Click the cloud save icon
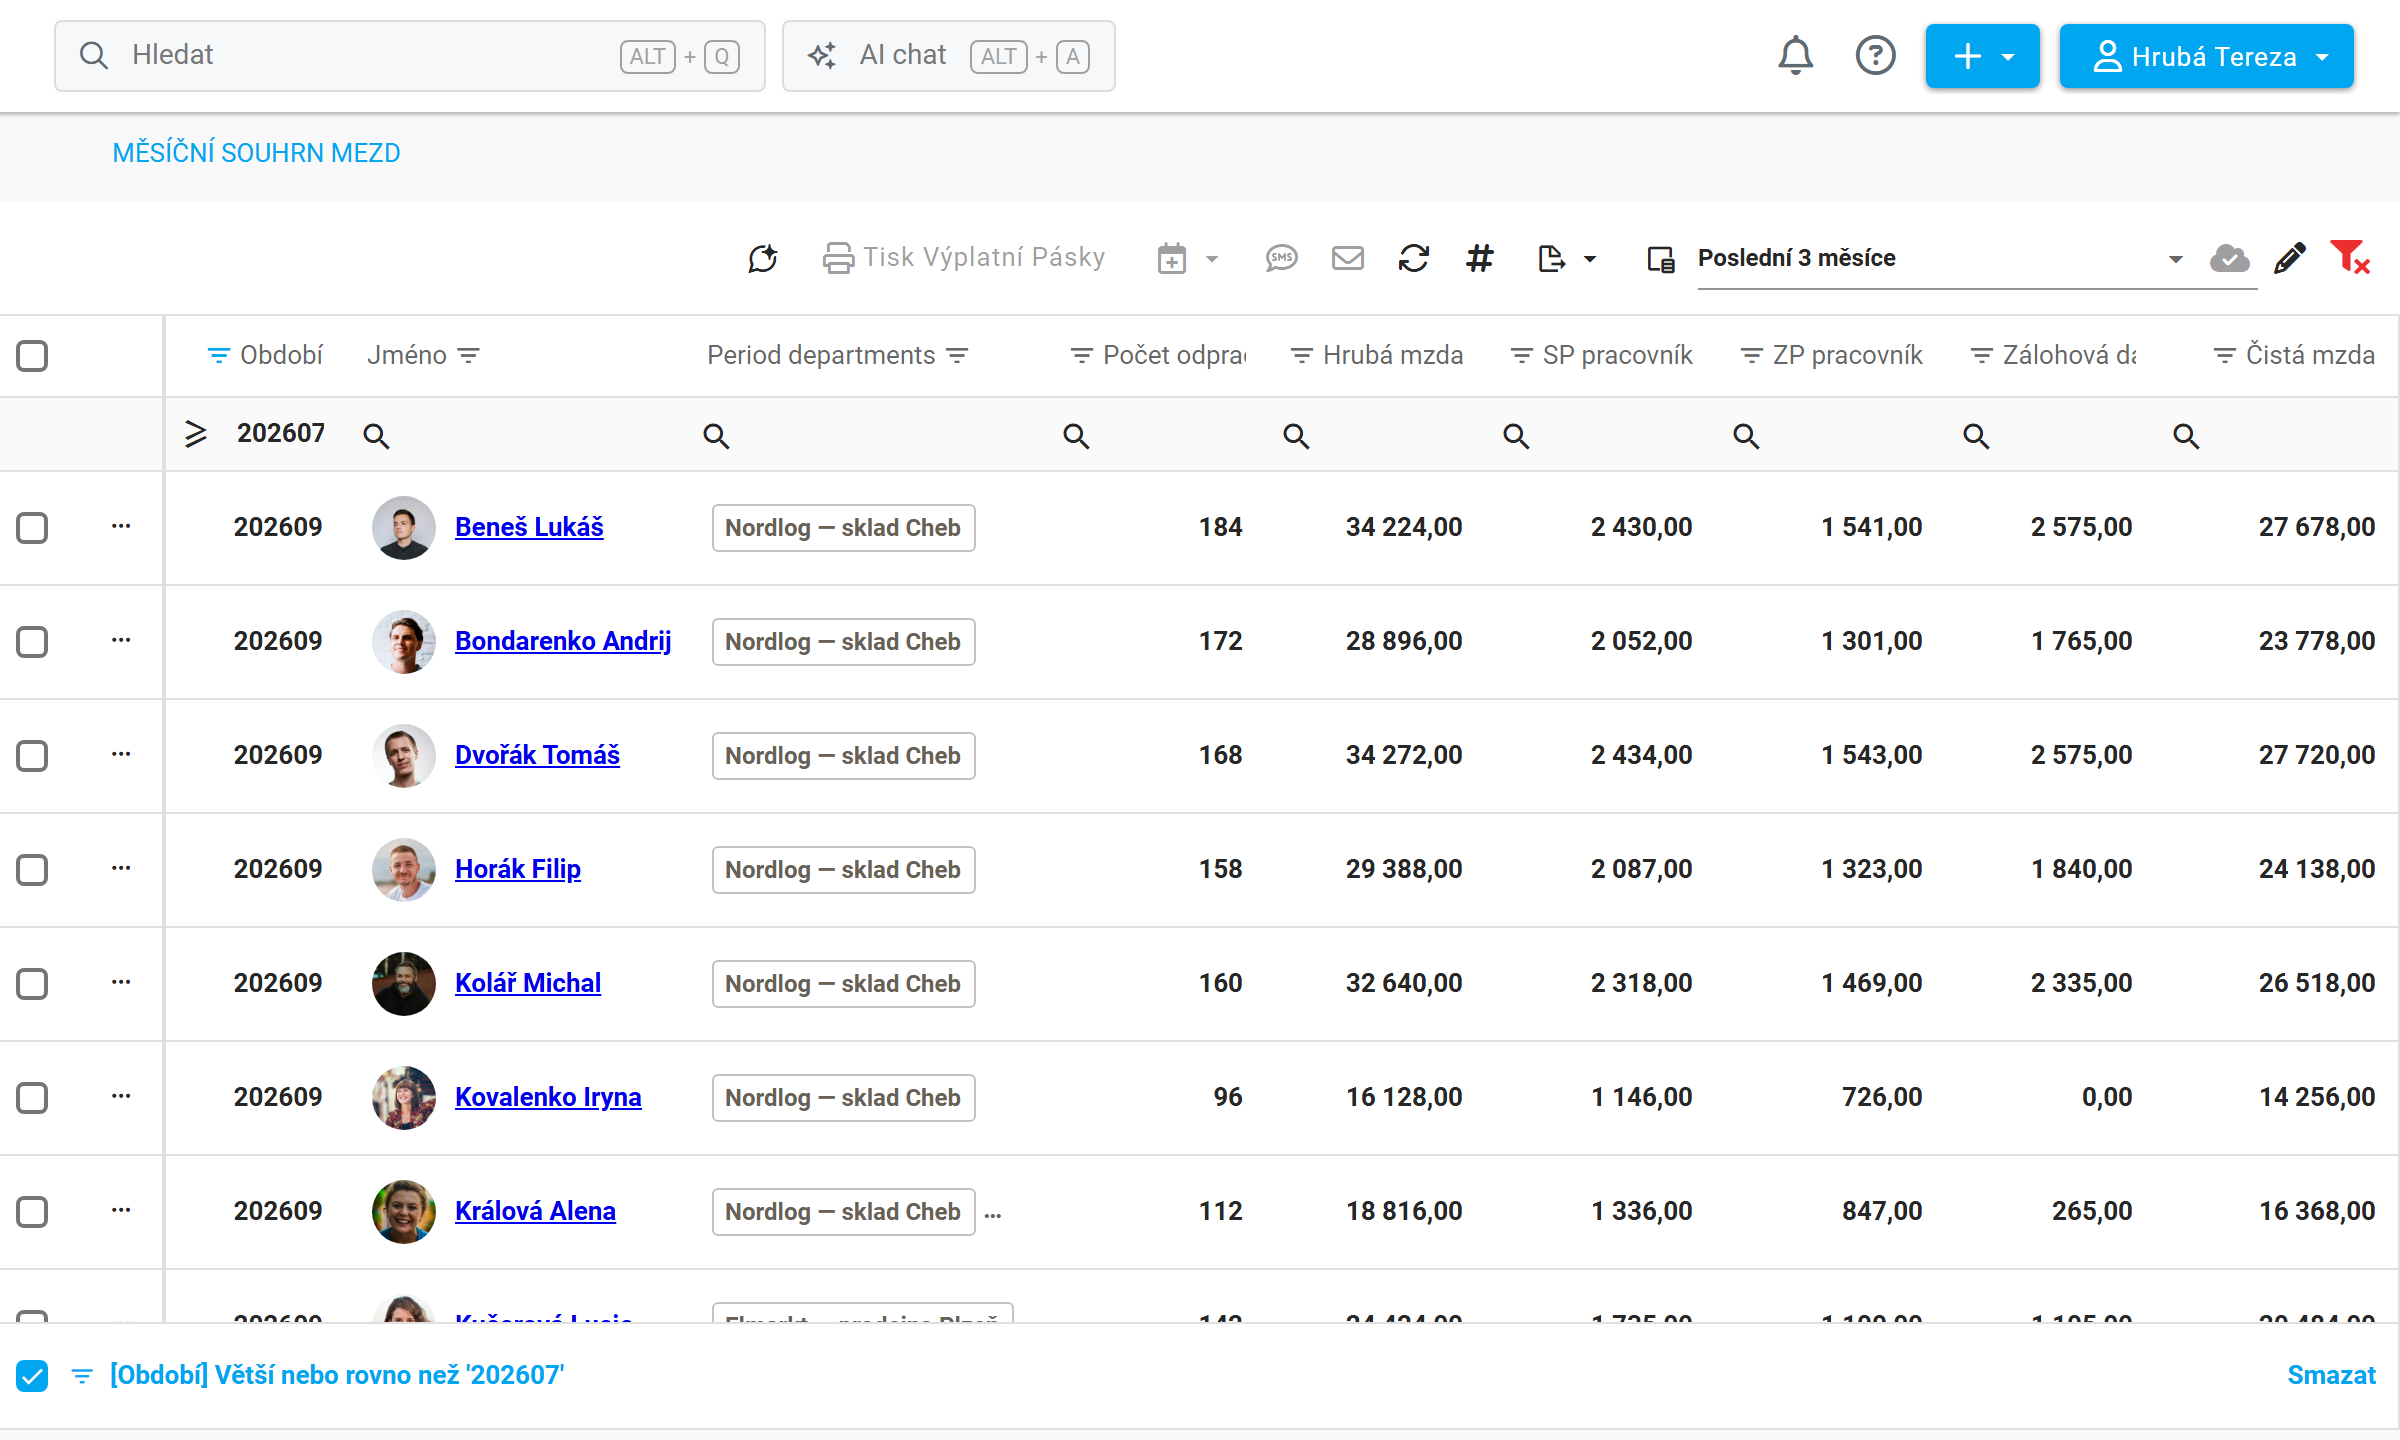 2229,258
